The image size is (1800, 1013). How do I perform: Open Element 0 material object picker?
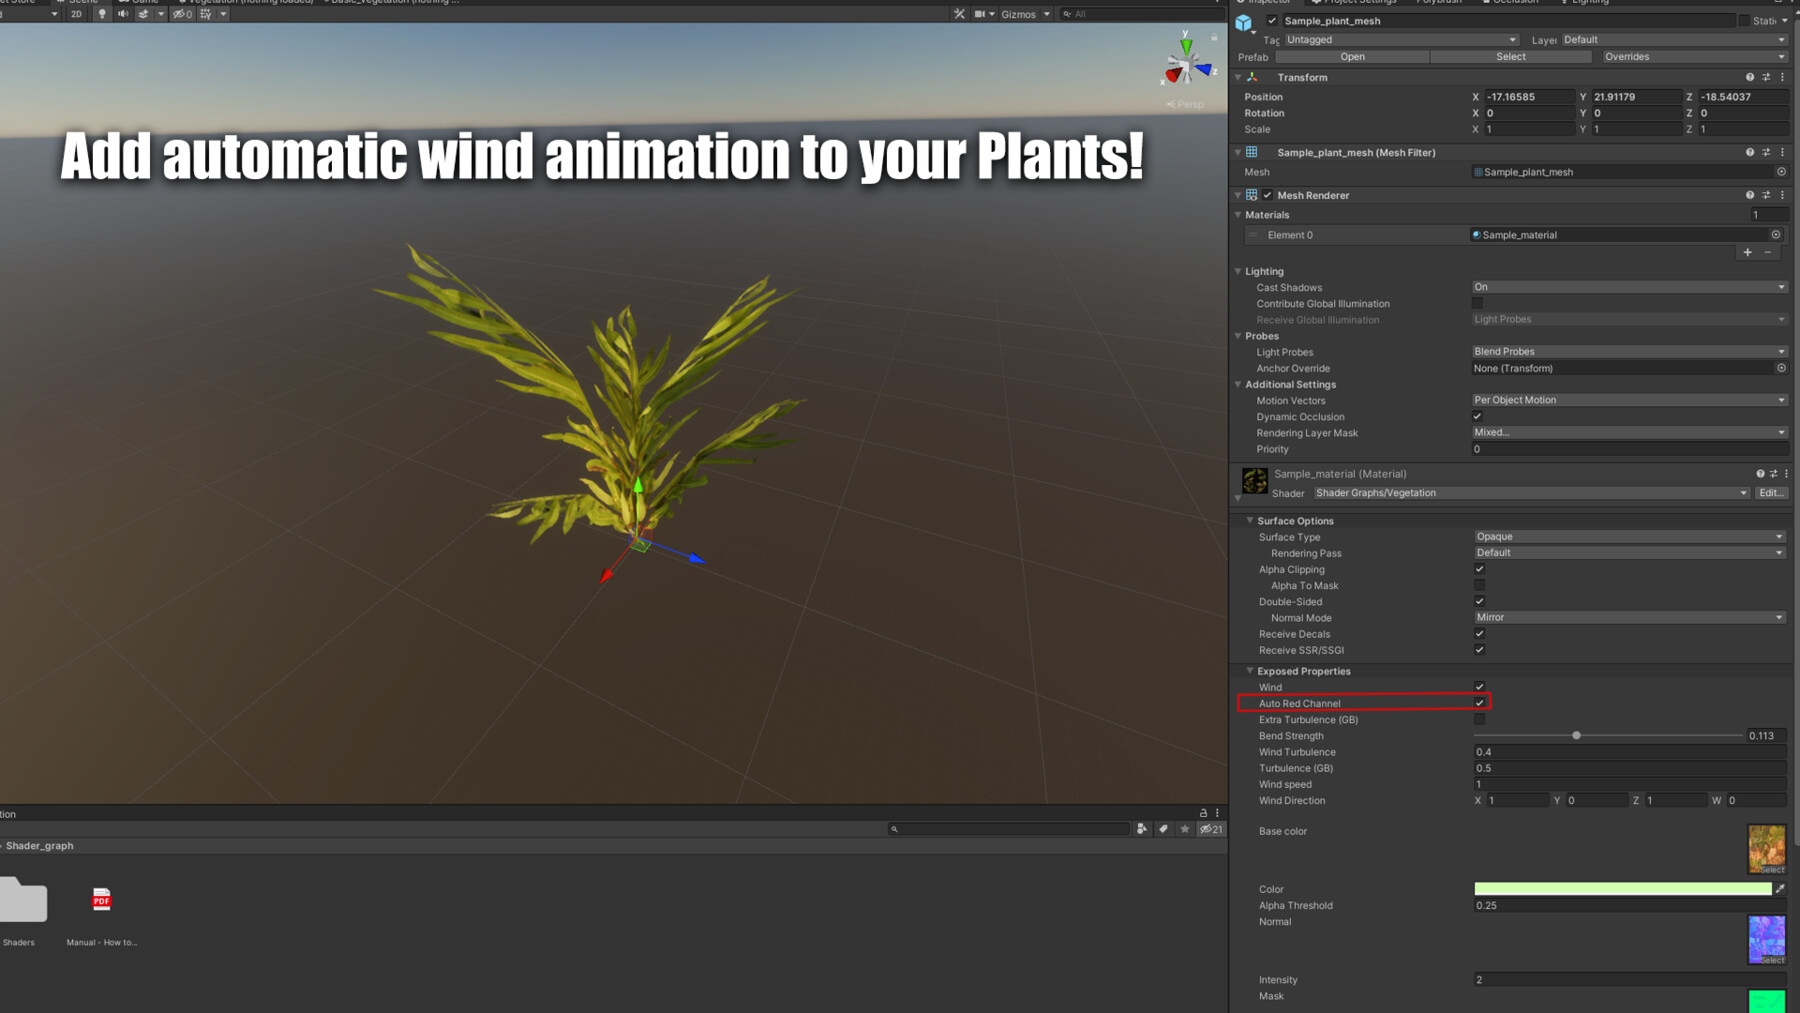click(x=1776, y=235)
